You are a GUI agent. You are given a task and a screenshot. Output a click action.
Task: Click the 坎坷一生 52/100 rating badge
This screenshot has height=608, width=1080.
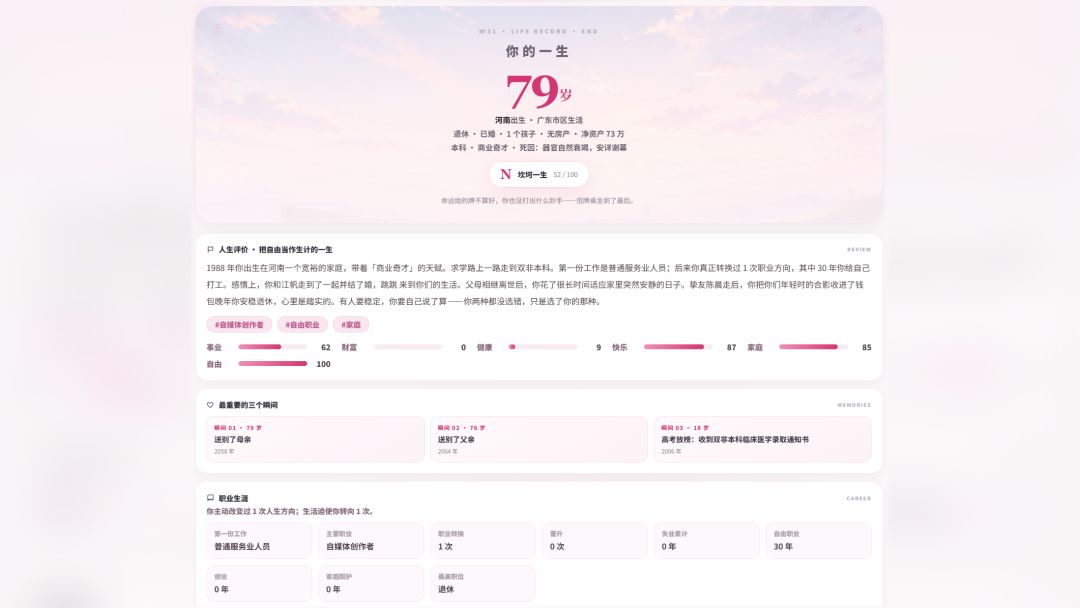click(539, 175)
